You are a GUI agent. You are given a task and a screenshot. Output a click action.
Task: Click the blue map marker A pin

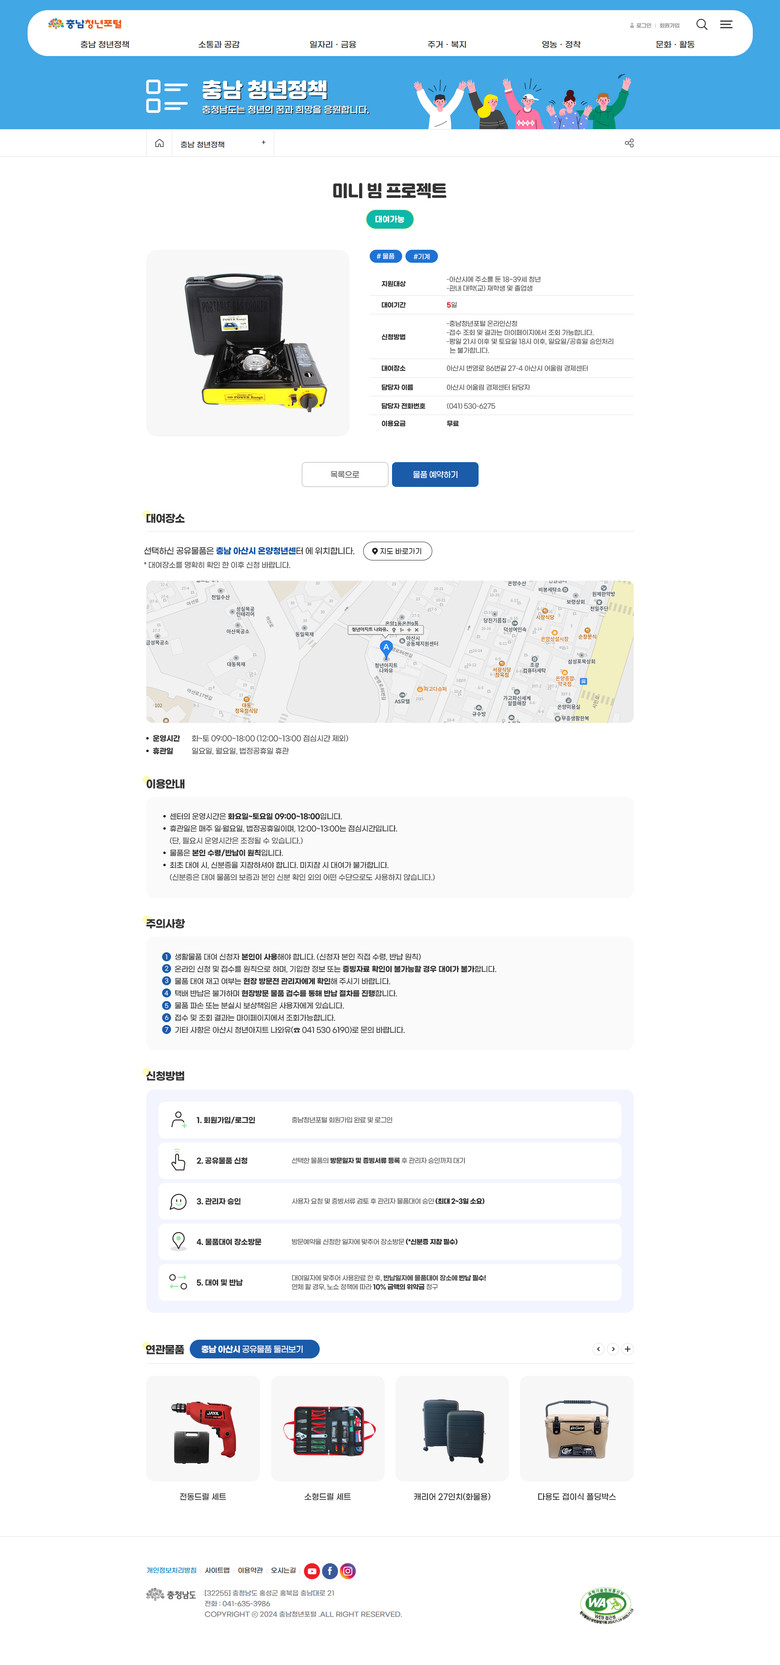pyautogui.click(x=386, y=649)
